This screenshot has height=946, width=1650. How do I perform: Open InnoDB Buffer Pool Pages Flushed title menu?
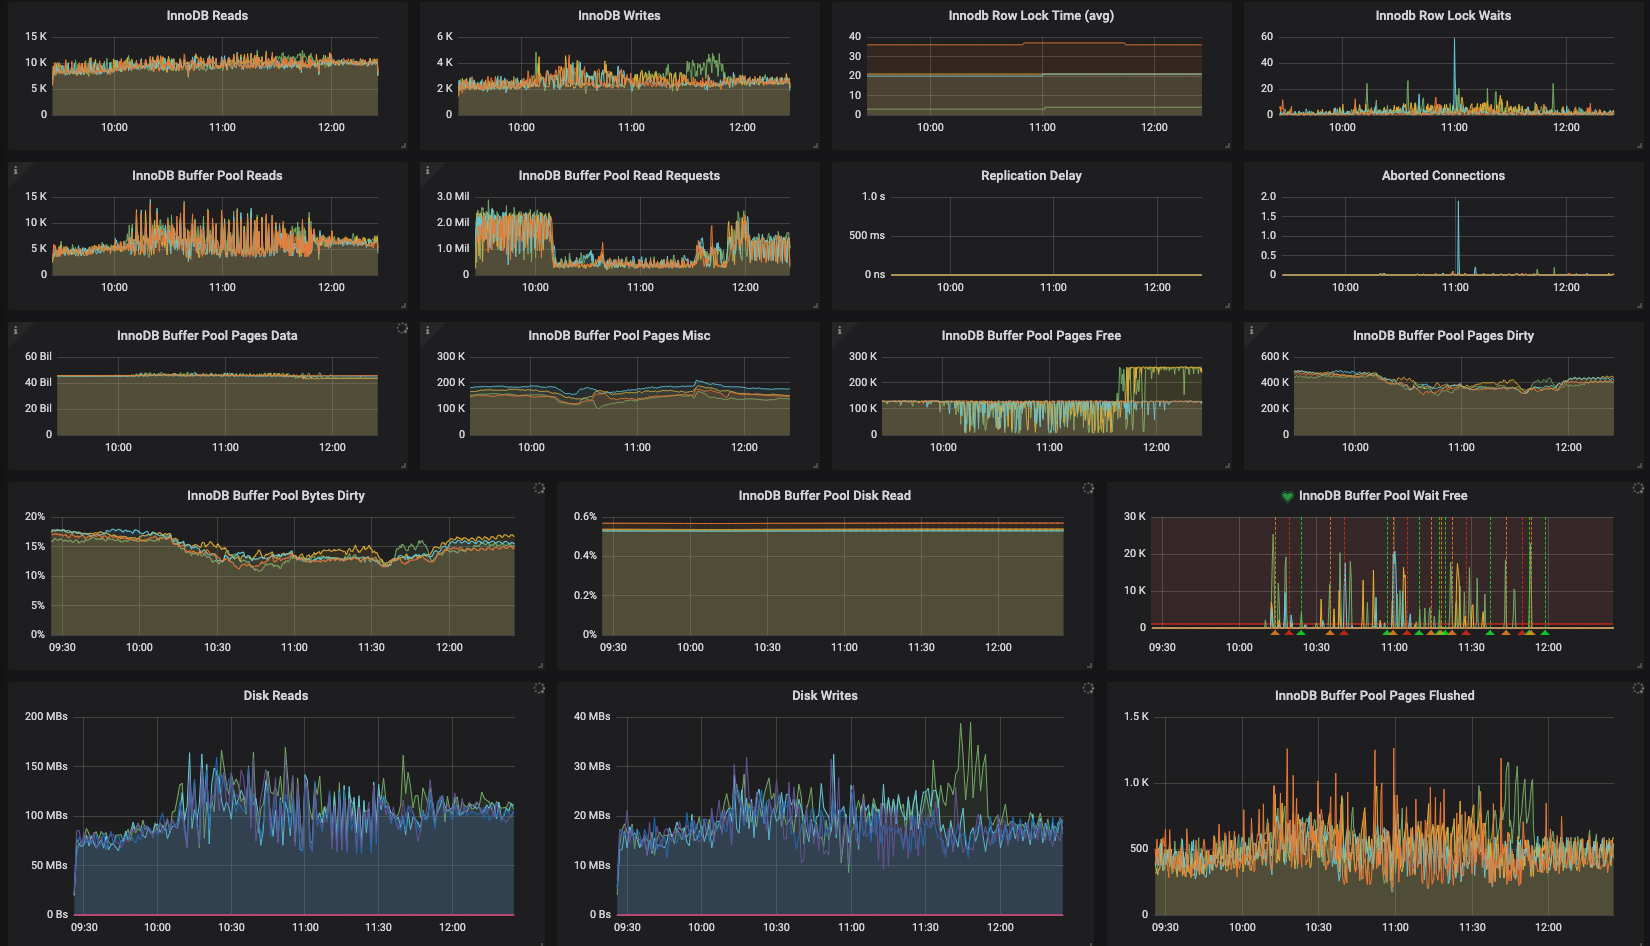(1375, 696)
